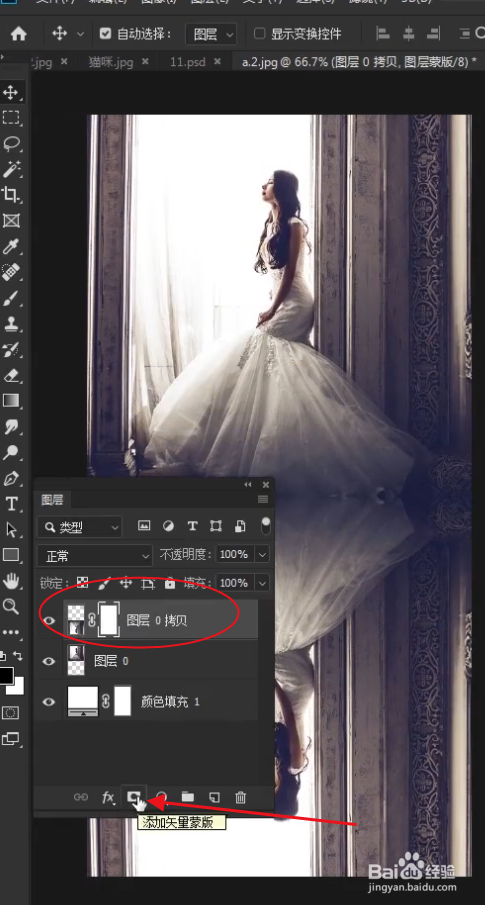The image size is (485, 905).
Task: Filter layers for type layers
Action: (x=192, y=525)
